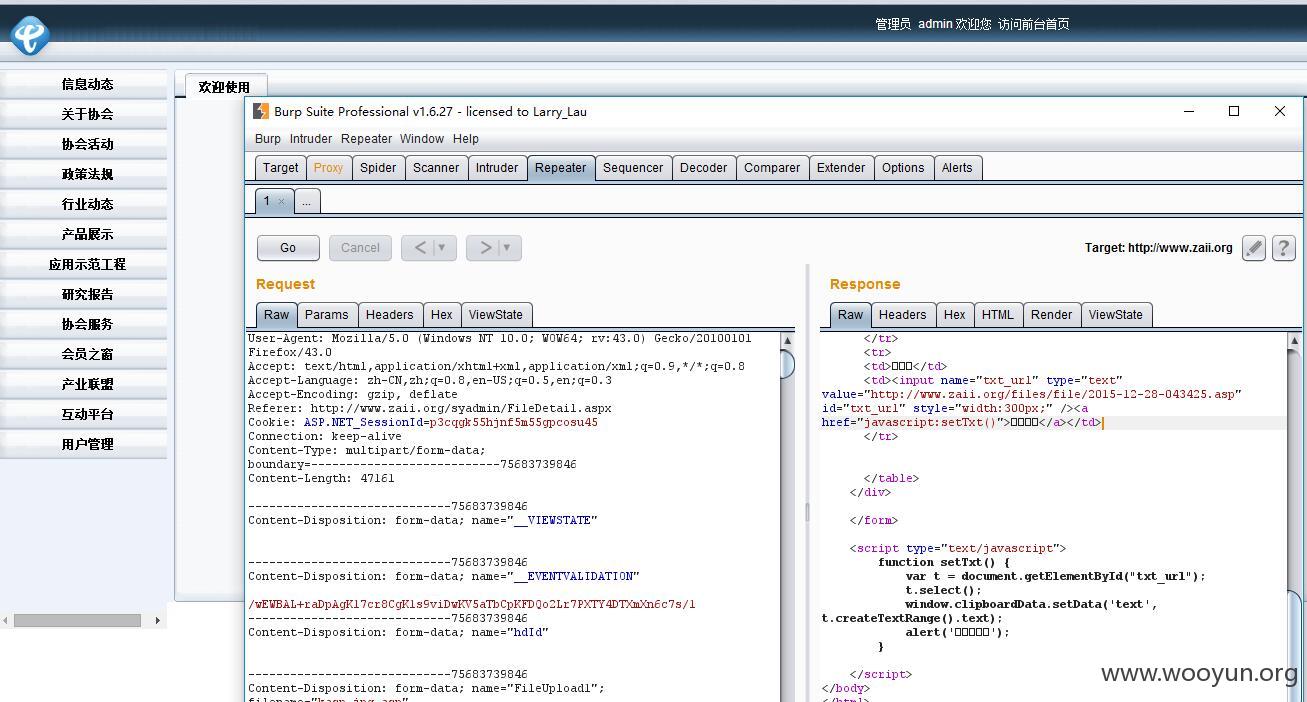
Task: Open the Burp menu
Action: pos(268,139)
